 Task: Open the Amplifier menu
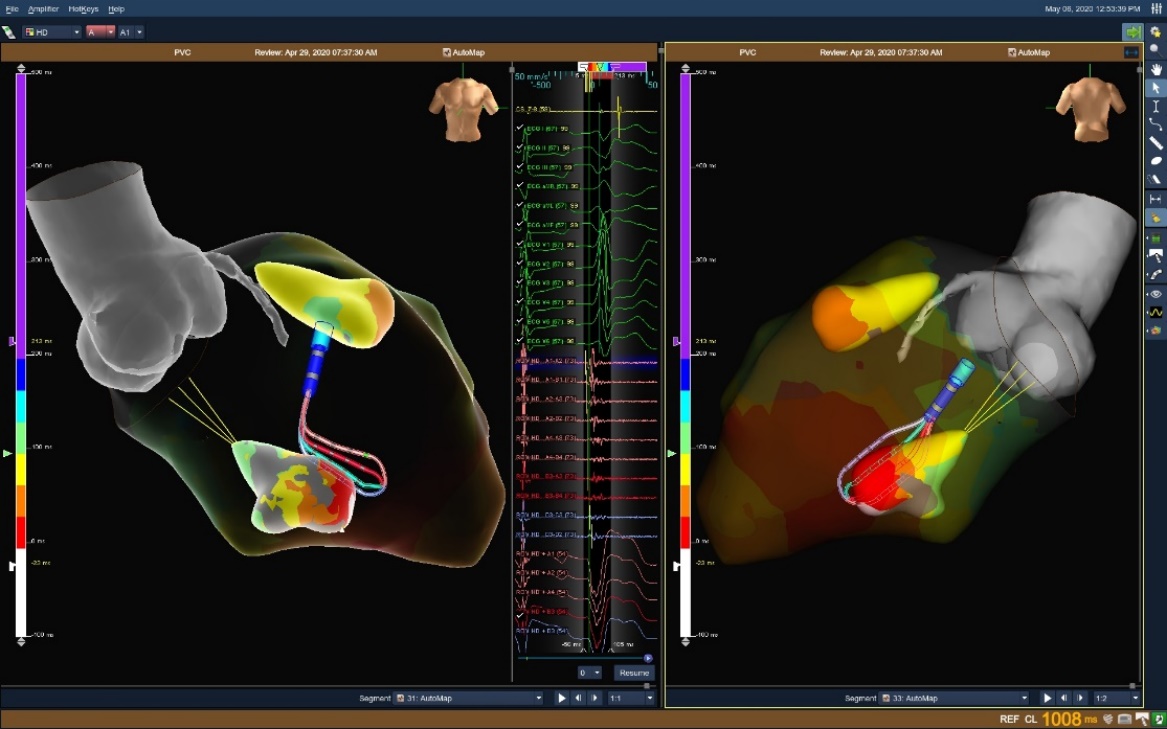coord(42,9)
